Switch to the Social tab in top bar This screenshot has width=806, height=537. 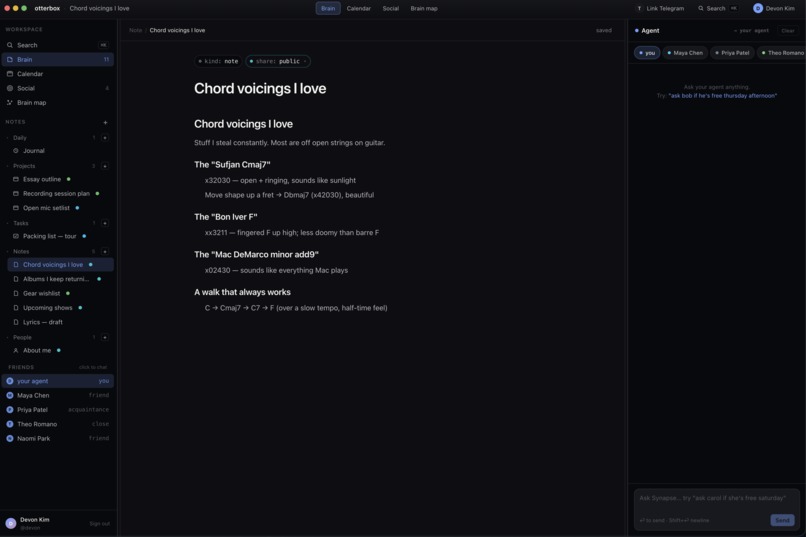391,8
